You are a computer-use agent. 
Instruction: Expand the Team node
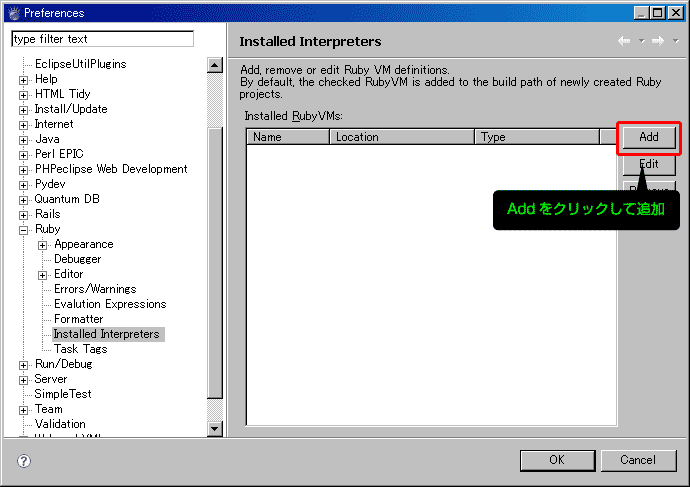(x=24, y=410)
